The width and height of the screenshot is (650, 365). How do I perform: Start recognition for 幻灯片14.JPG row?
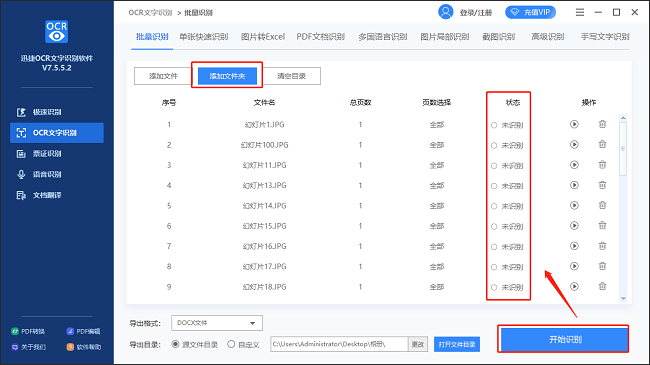(574, 206)
